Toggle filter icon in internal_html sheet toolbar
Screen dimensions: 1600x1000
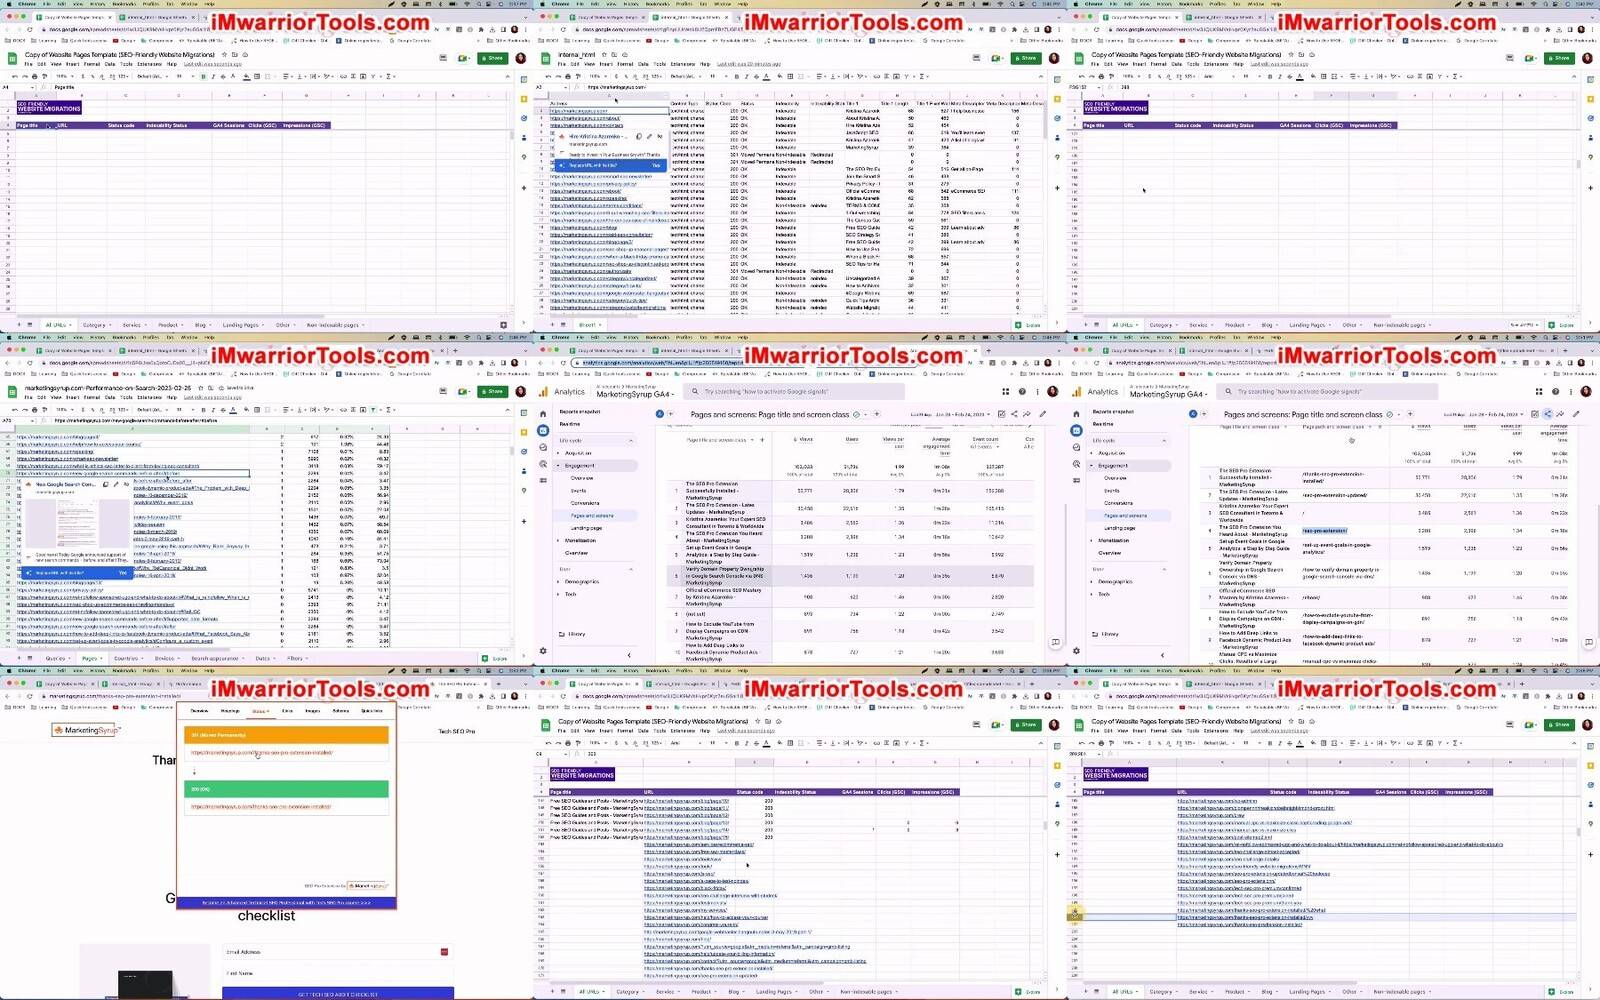pyautogui.click(x=907, y=76)
